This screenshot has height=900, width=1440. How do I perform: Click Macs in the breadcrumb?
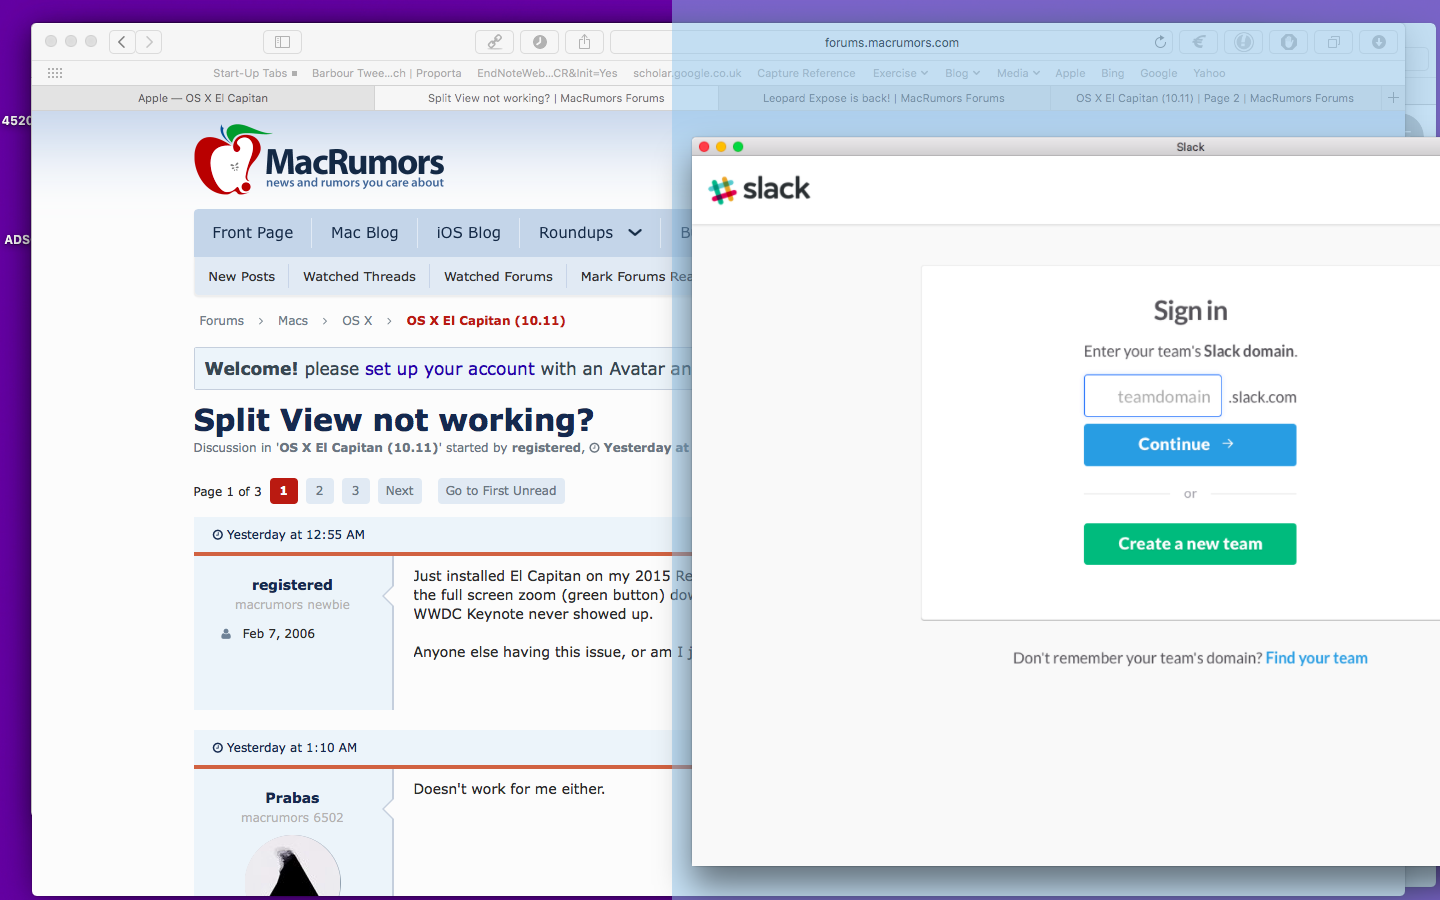(x=293, y=321)
